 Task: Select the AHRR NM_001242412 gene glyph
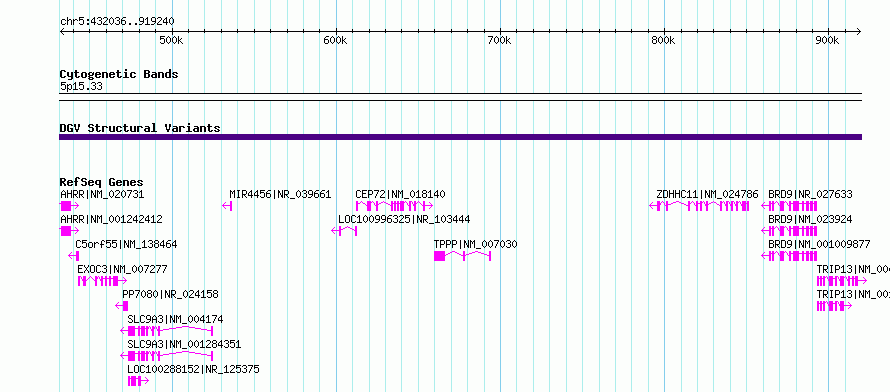[69, 231]
